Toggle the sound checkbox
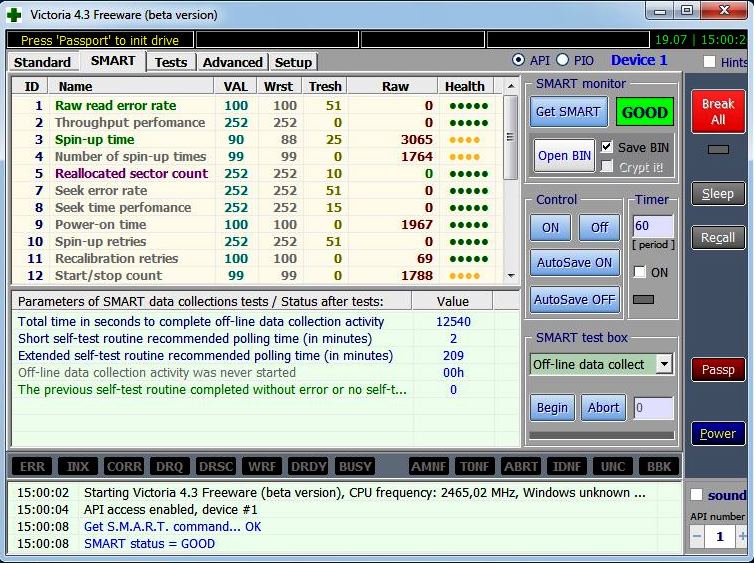This screenshot has height=563, width=754. (696, 495)
